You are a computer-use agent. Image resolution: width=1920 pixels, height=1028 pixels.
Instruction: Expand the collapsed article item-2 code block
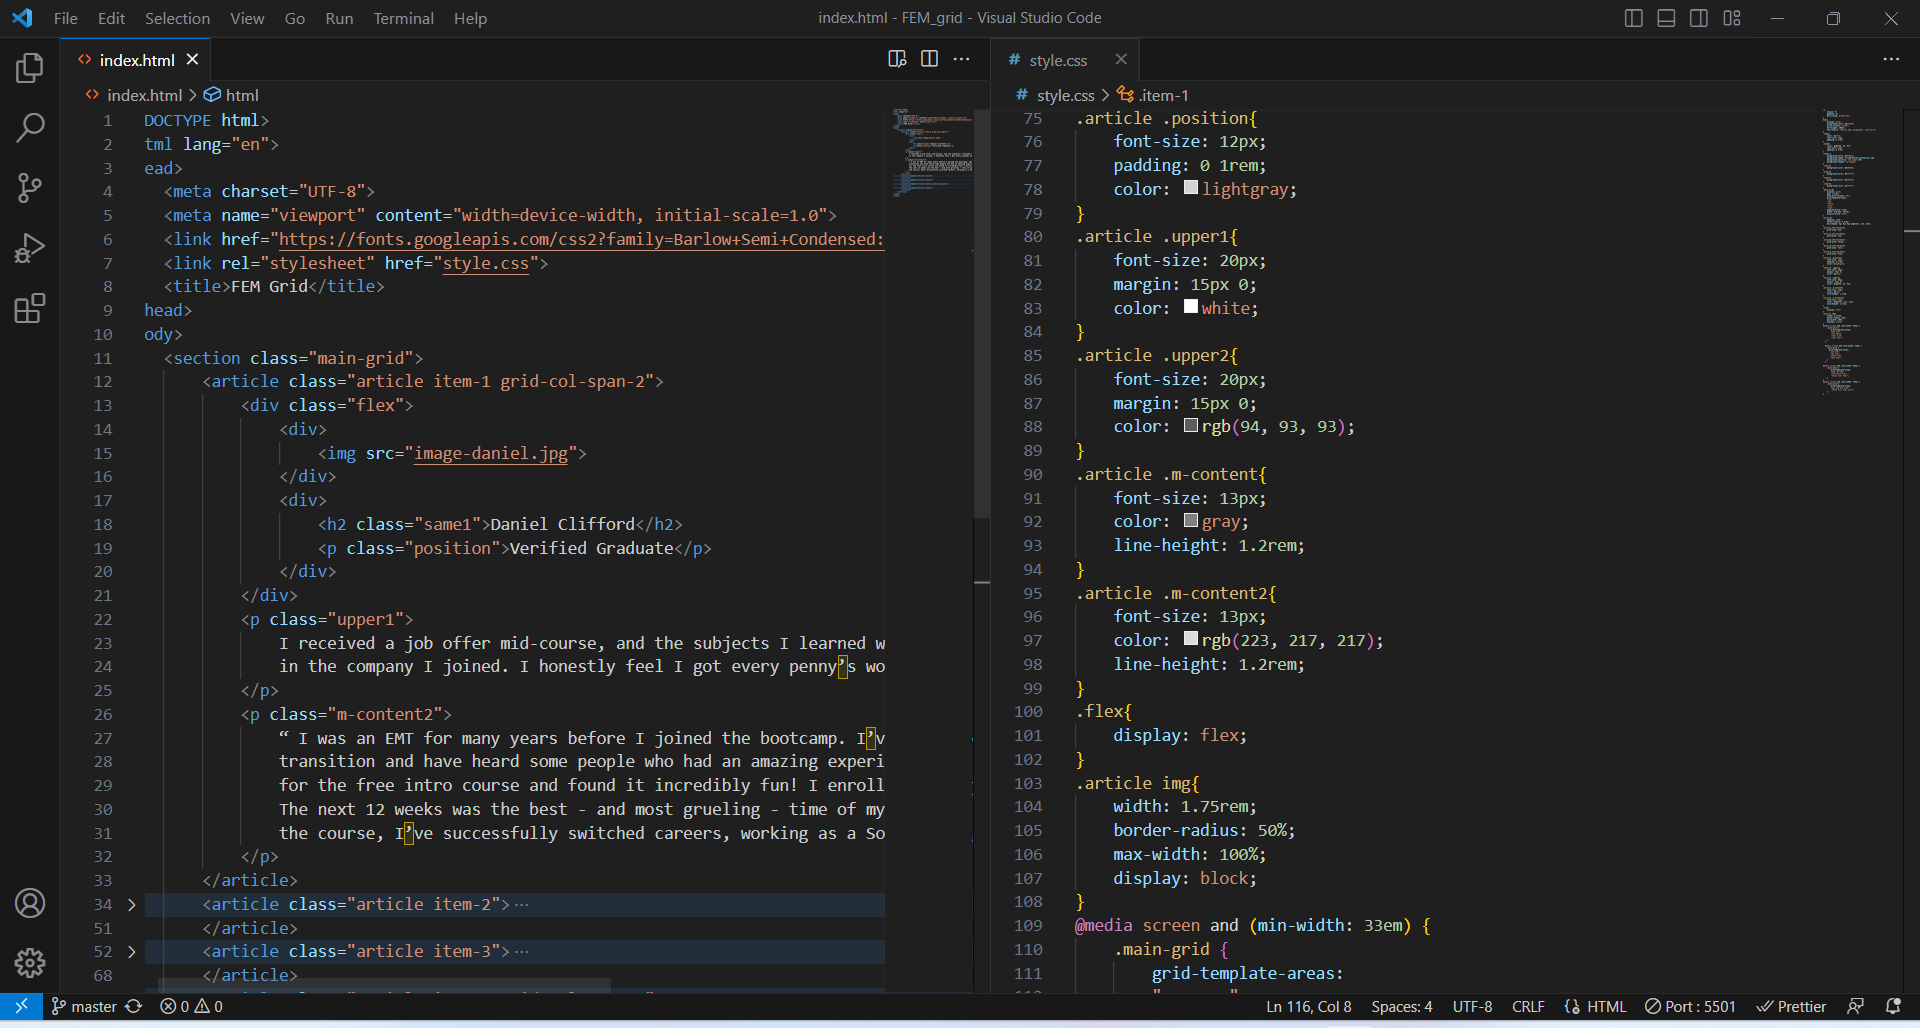click(x=131, y=904)
